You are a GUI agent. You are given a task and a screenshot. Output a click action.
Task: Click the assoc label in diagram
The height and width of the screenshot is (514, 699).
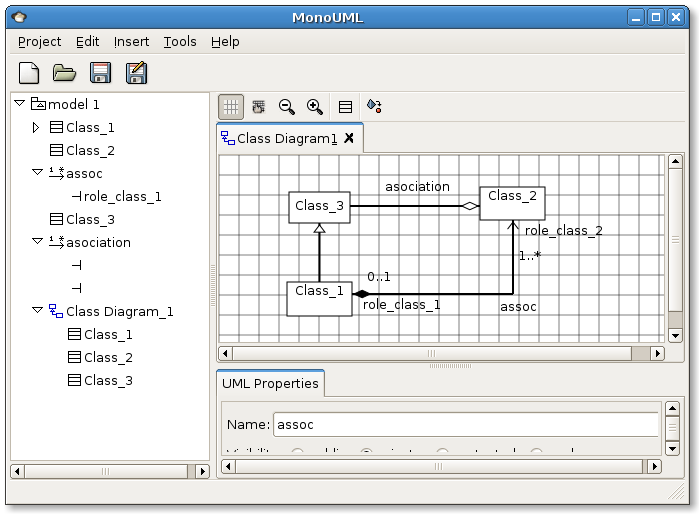(518, 307)
